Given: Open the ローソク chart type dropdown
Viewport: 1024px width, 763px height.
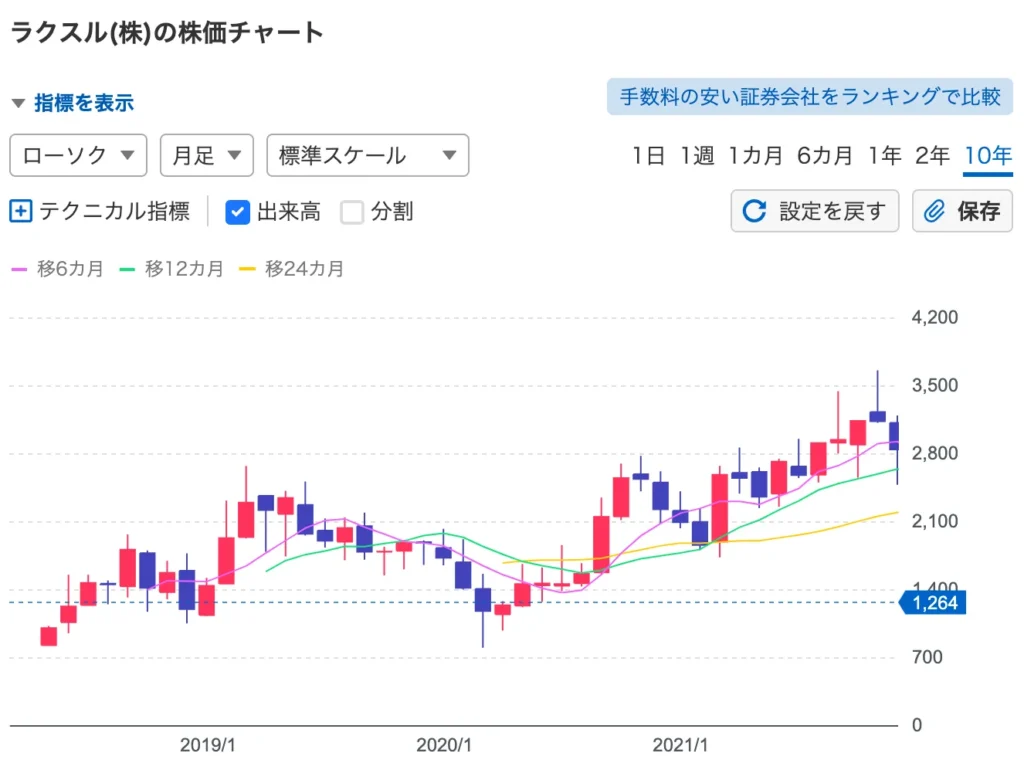Looking at the screenshot, I should (x=78, y=155).
